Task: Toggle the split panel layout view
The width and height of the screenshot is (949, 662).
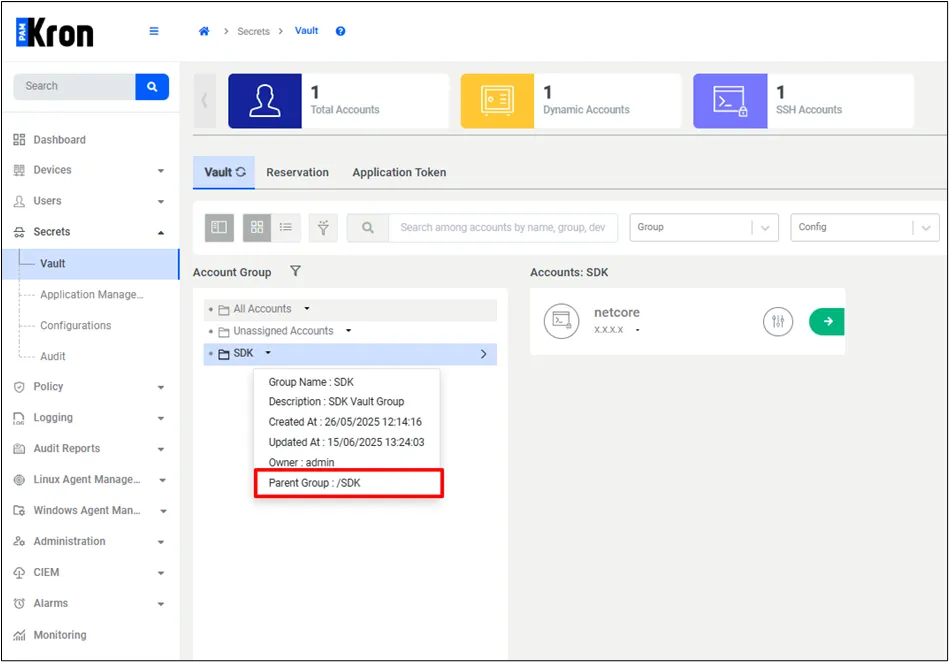Action: [219, 228]
